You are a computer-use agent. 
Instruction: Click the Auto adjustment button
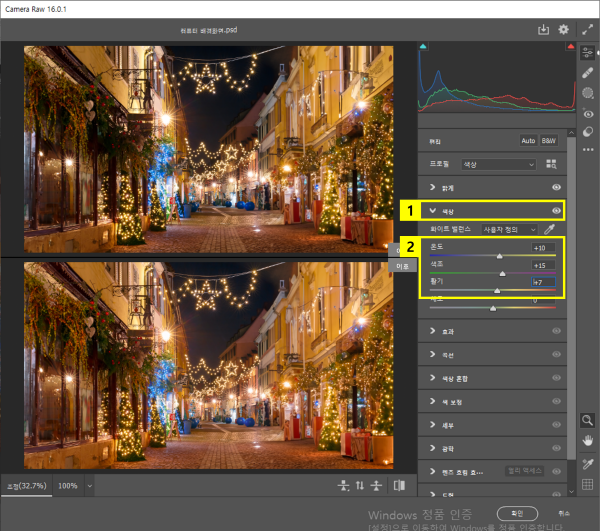527,141
